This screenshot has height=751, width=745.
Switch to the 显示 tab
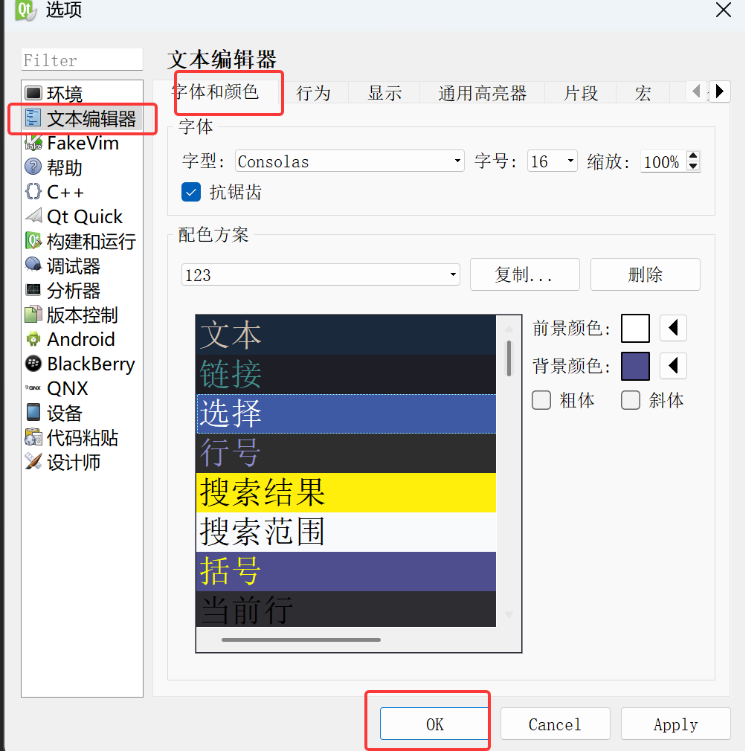point(384,93)
